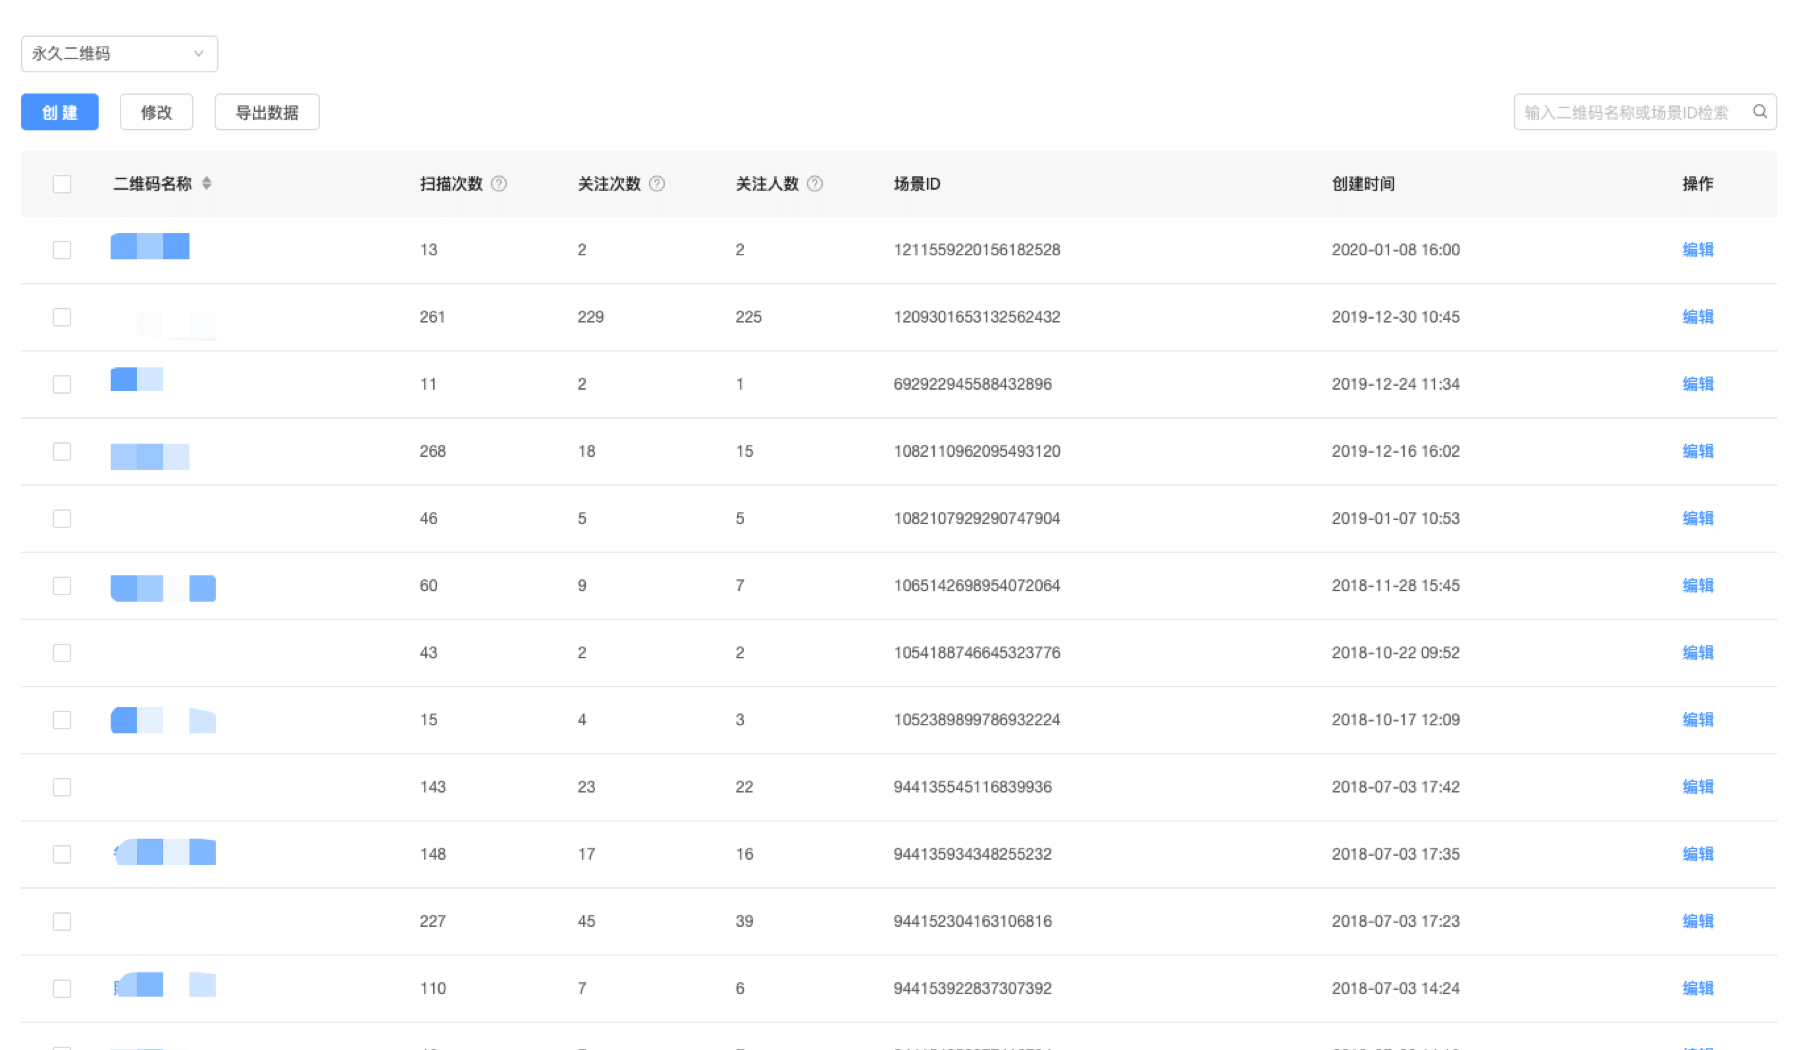This screenshot has width=1800, height=1050.
Task: Click the 导出数据 button
Action: 267,112
